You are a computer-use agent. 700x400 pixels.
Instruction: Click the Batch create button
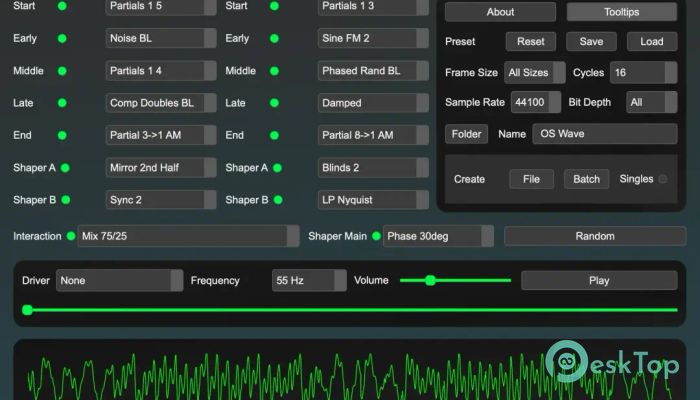click(586, 179)
